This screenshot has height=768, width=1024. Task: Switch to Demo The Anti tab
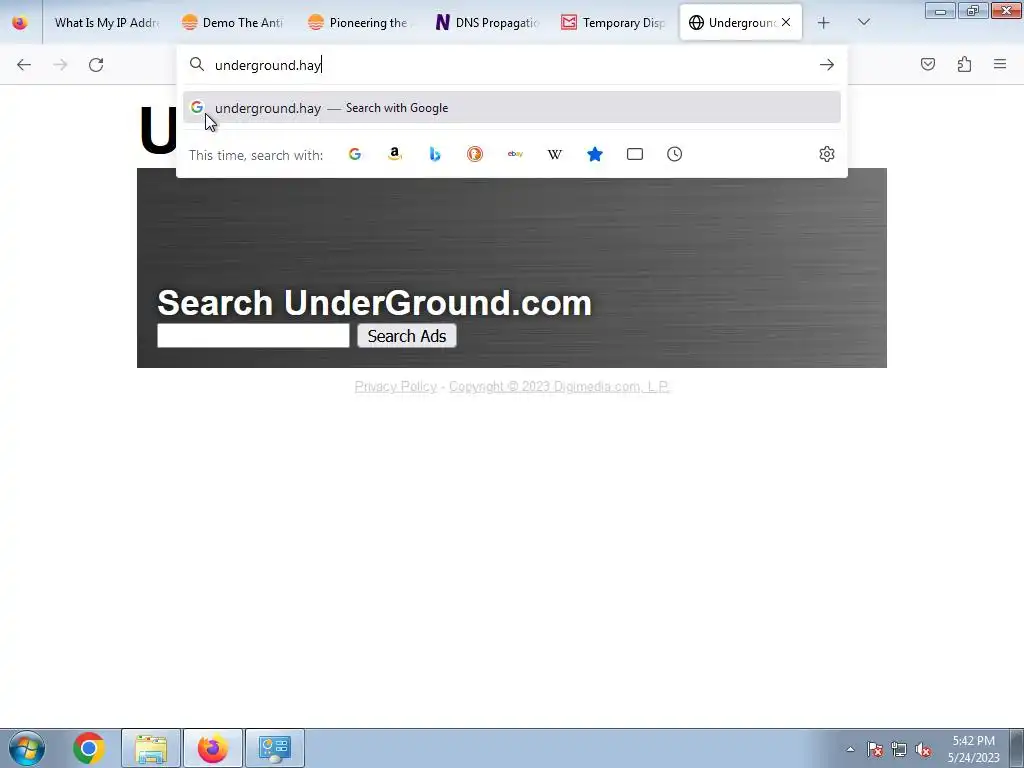pos(233,23)
